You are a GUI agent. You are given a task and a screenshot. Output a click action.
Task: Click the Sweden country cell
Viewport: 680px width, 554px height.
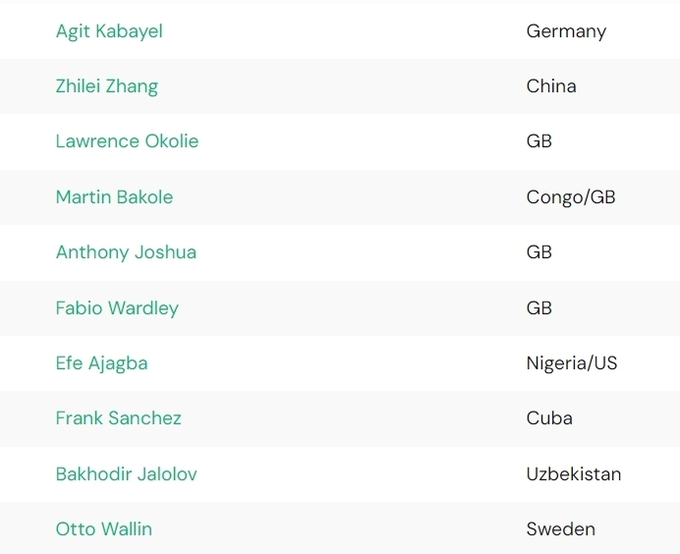click(x=561, y=529)
